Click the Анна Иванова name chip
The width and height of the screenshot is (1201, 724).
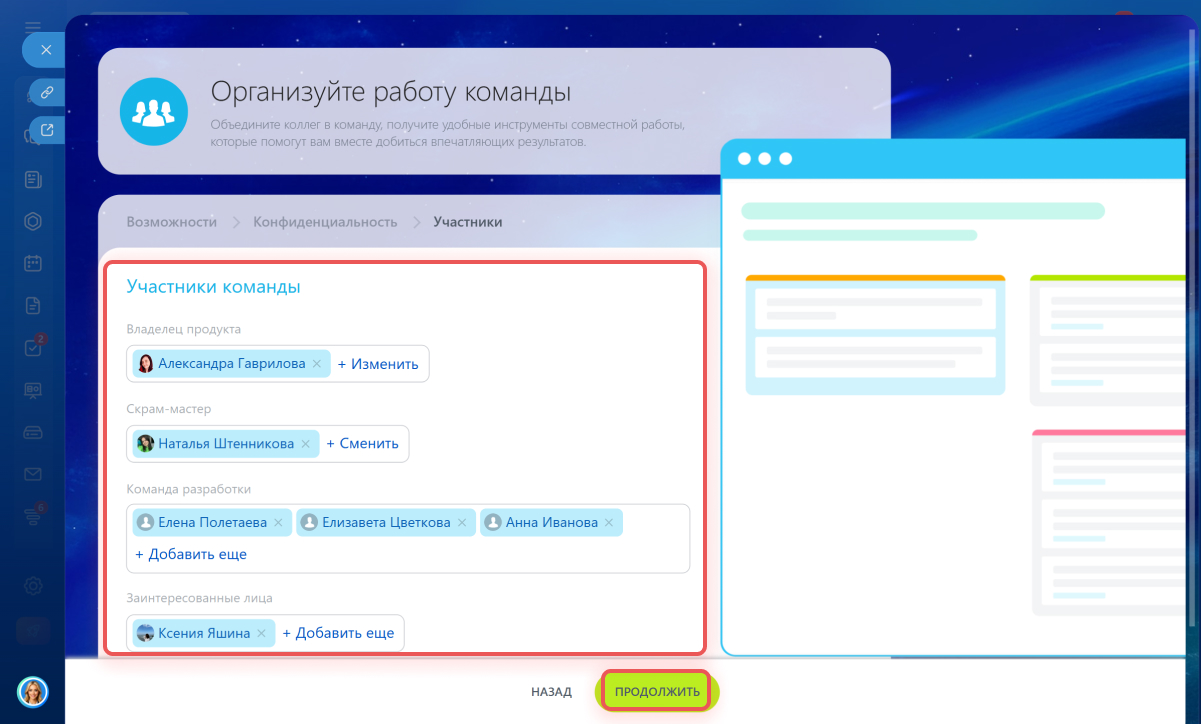[x=551, y=522]
